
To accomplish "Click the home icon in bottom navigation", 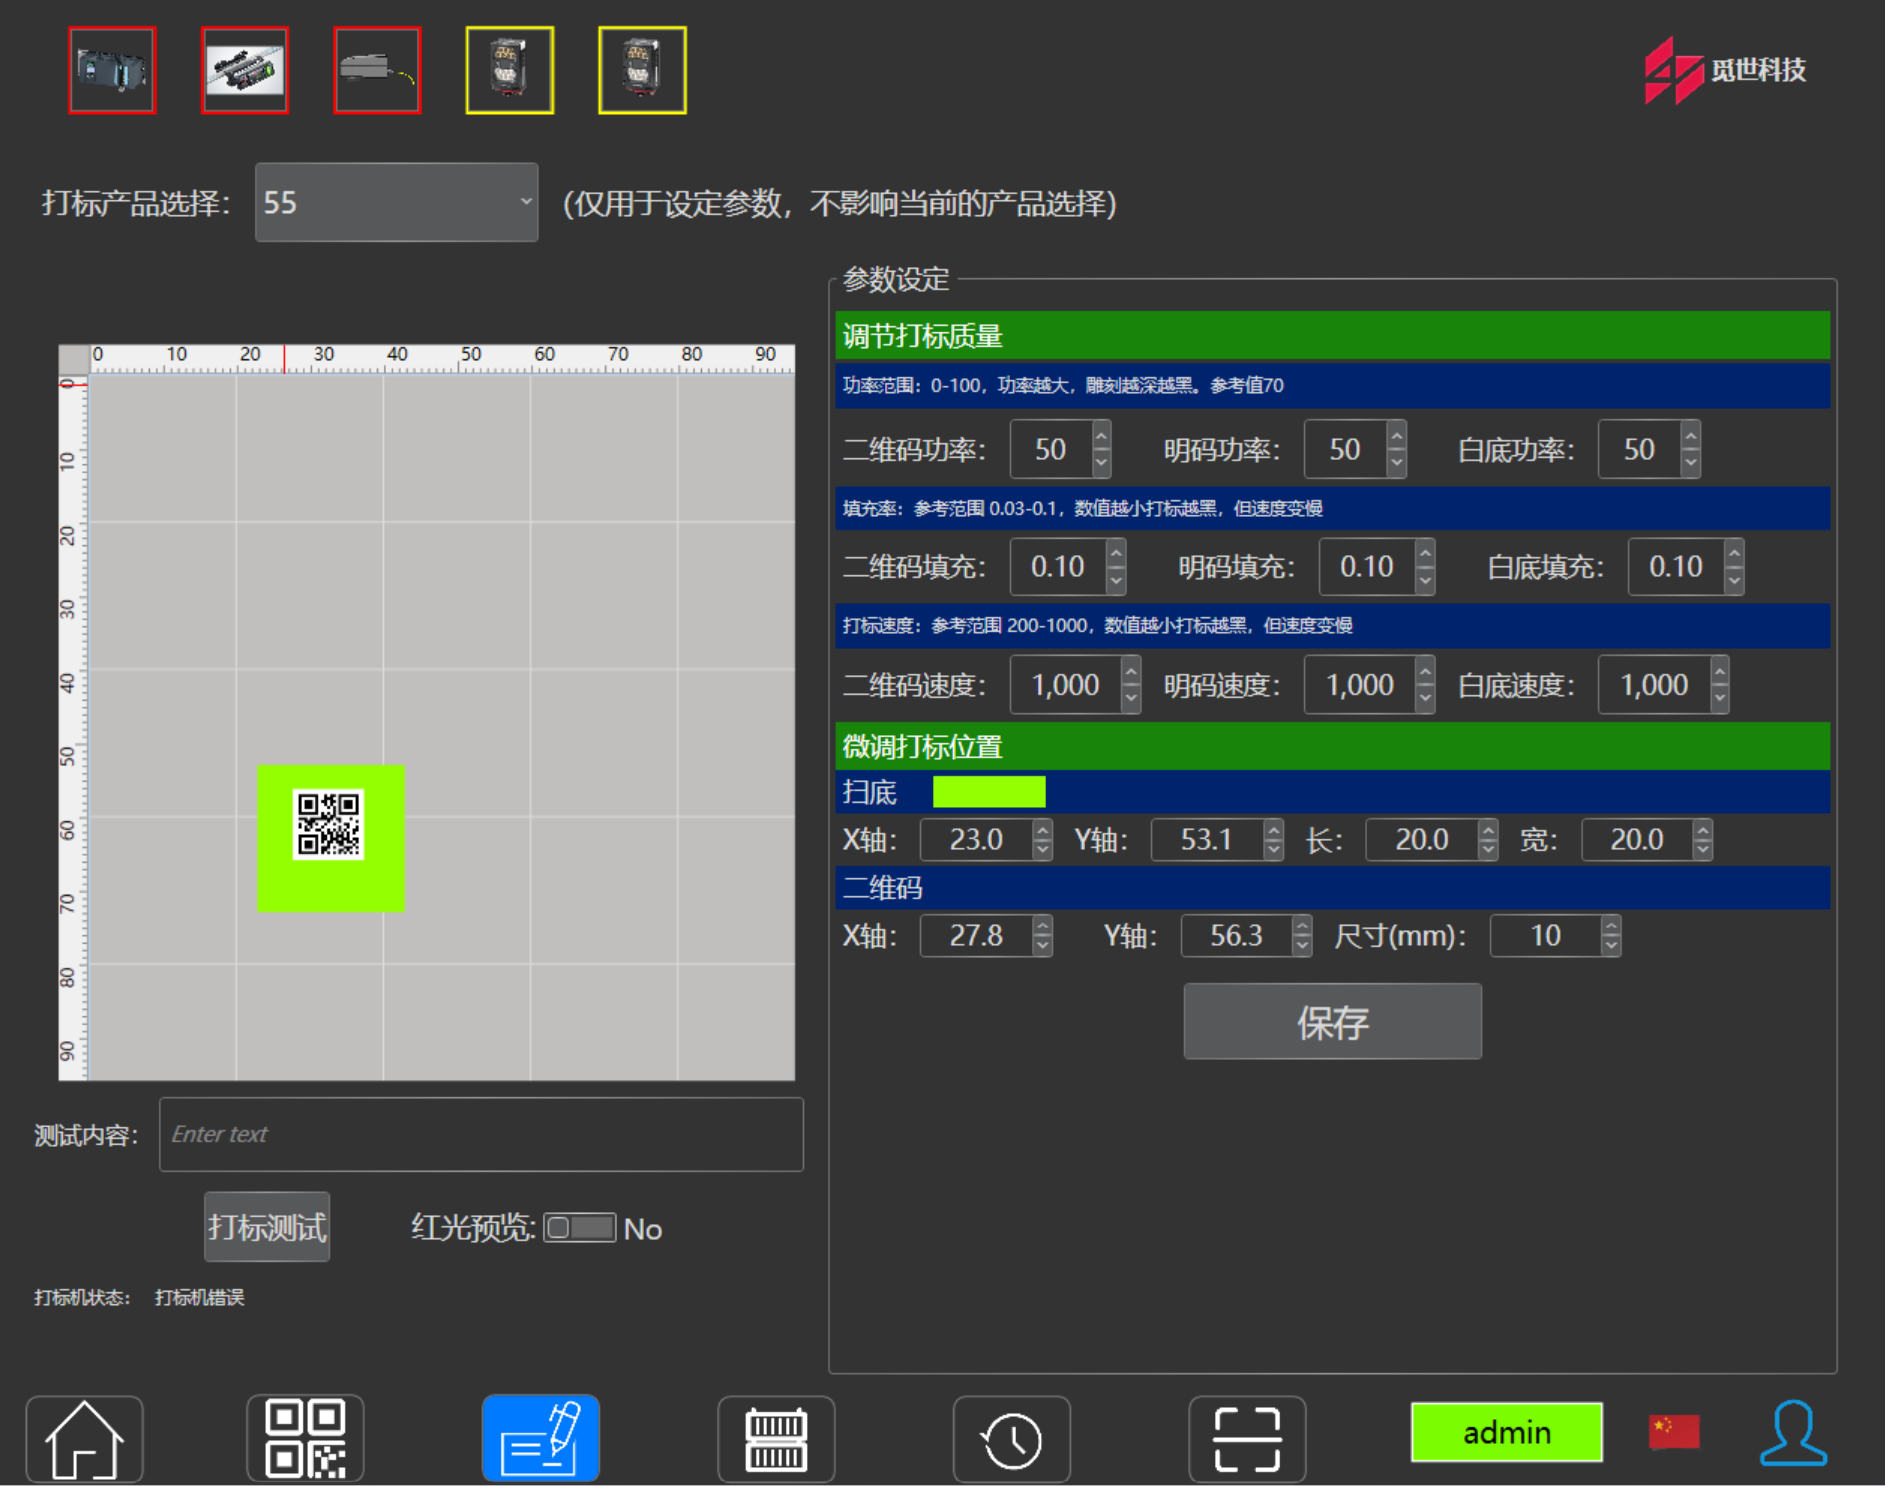I will [x=84, y=1438].
